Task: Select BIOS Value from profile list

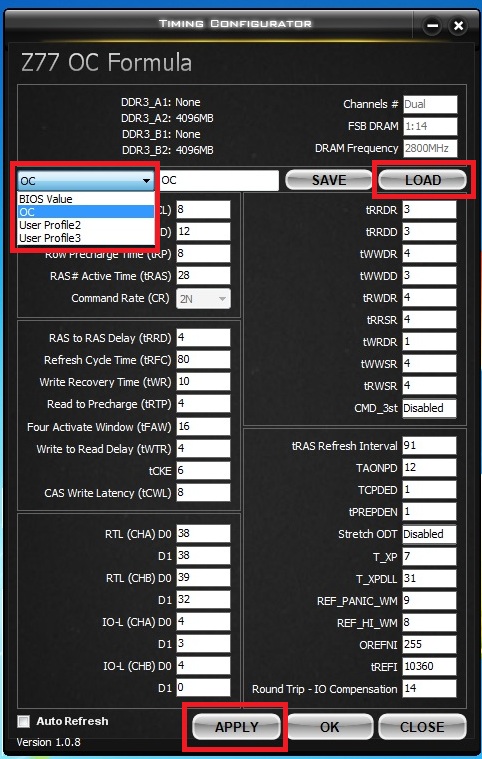Action: pos(86,199)
